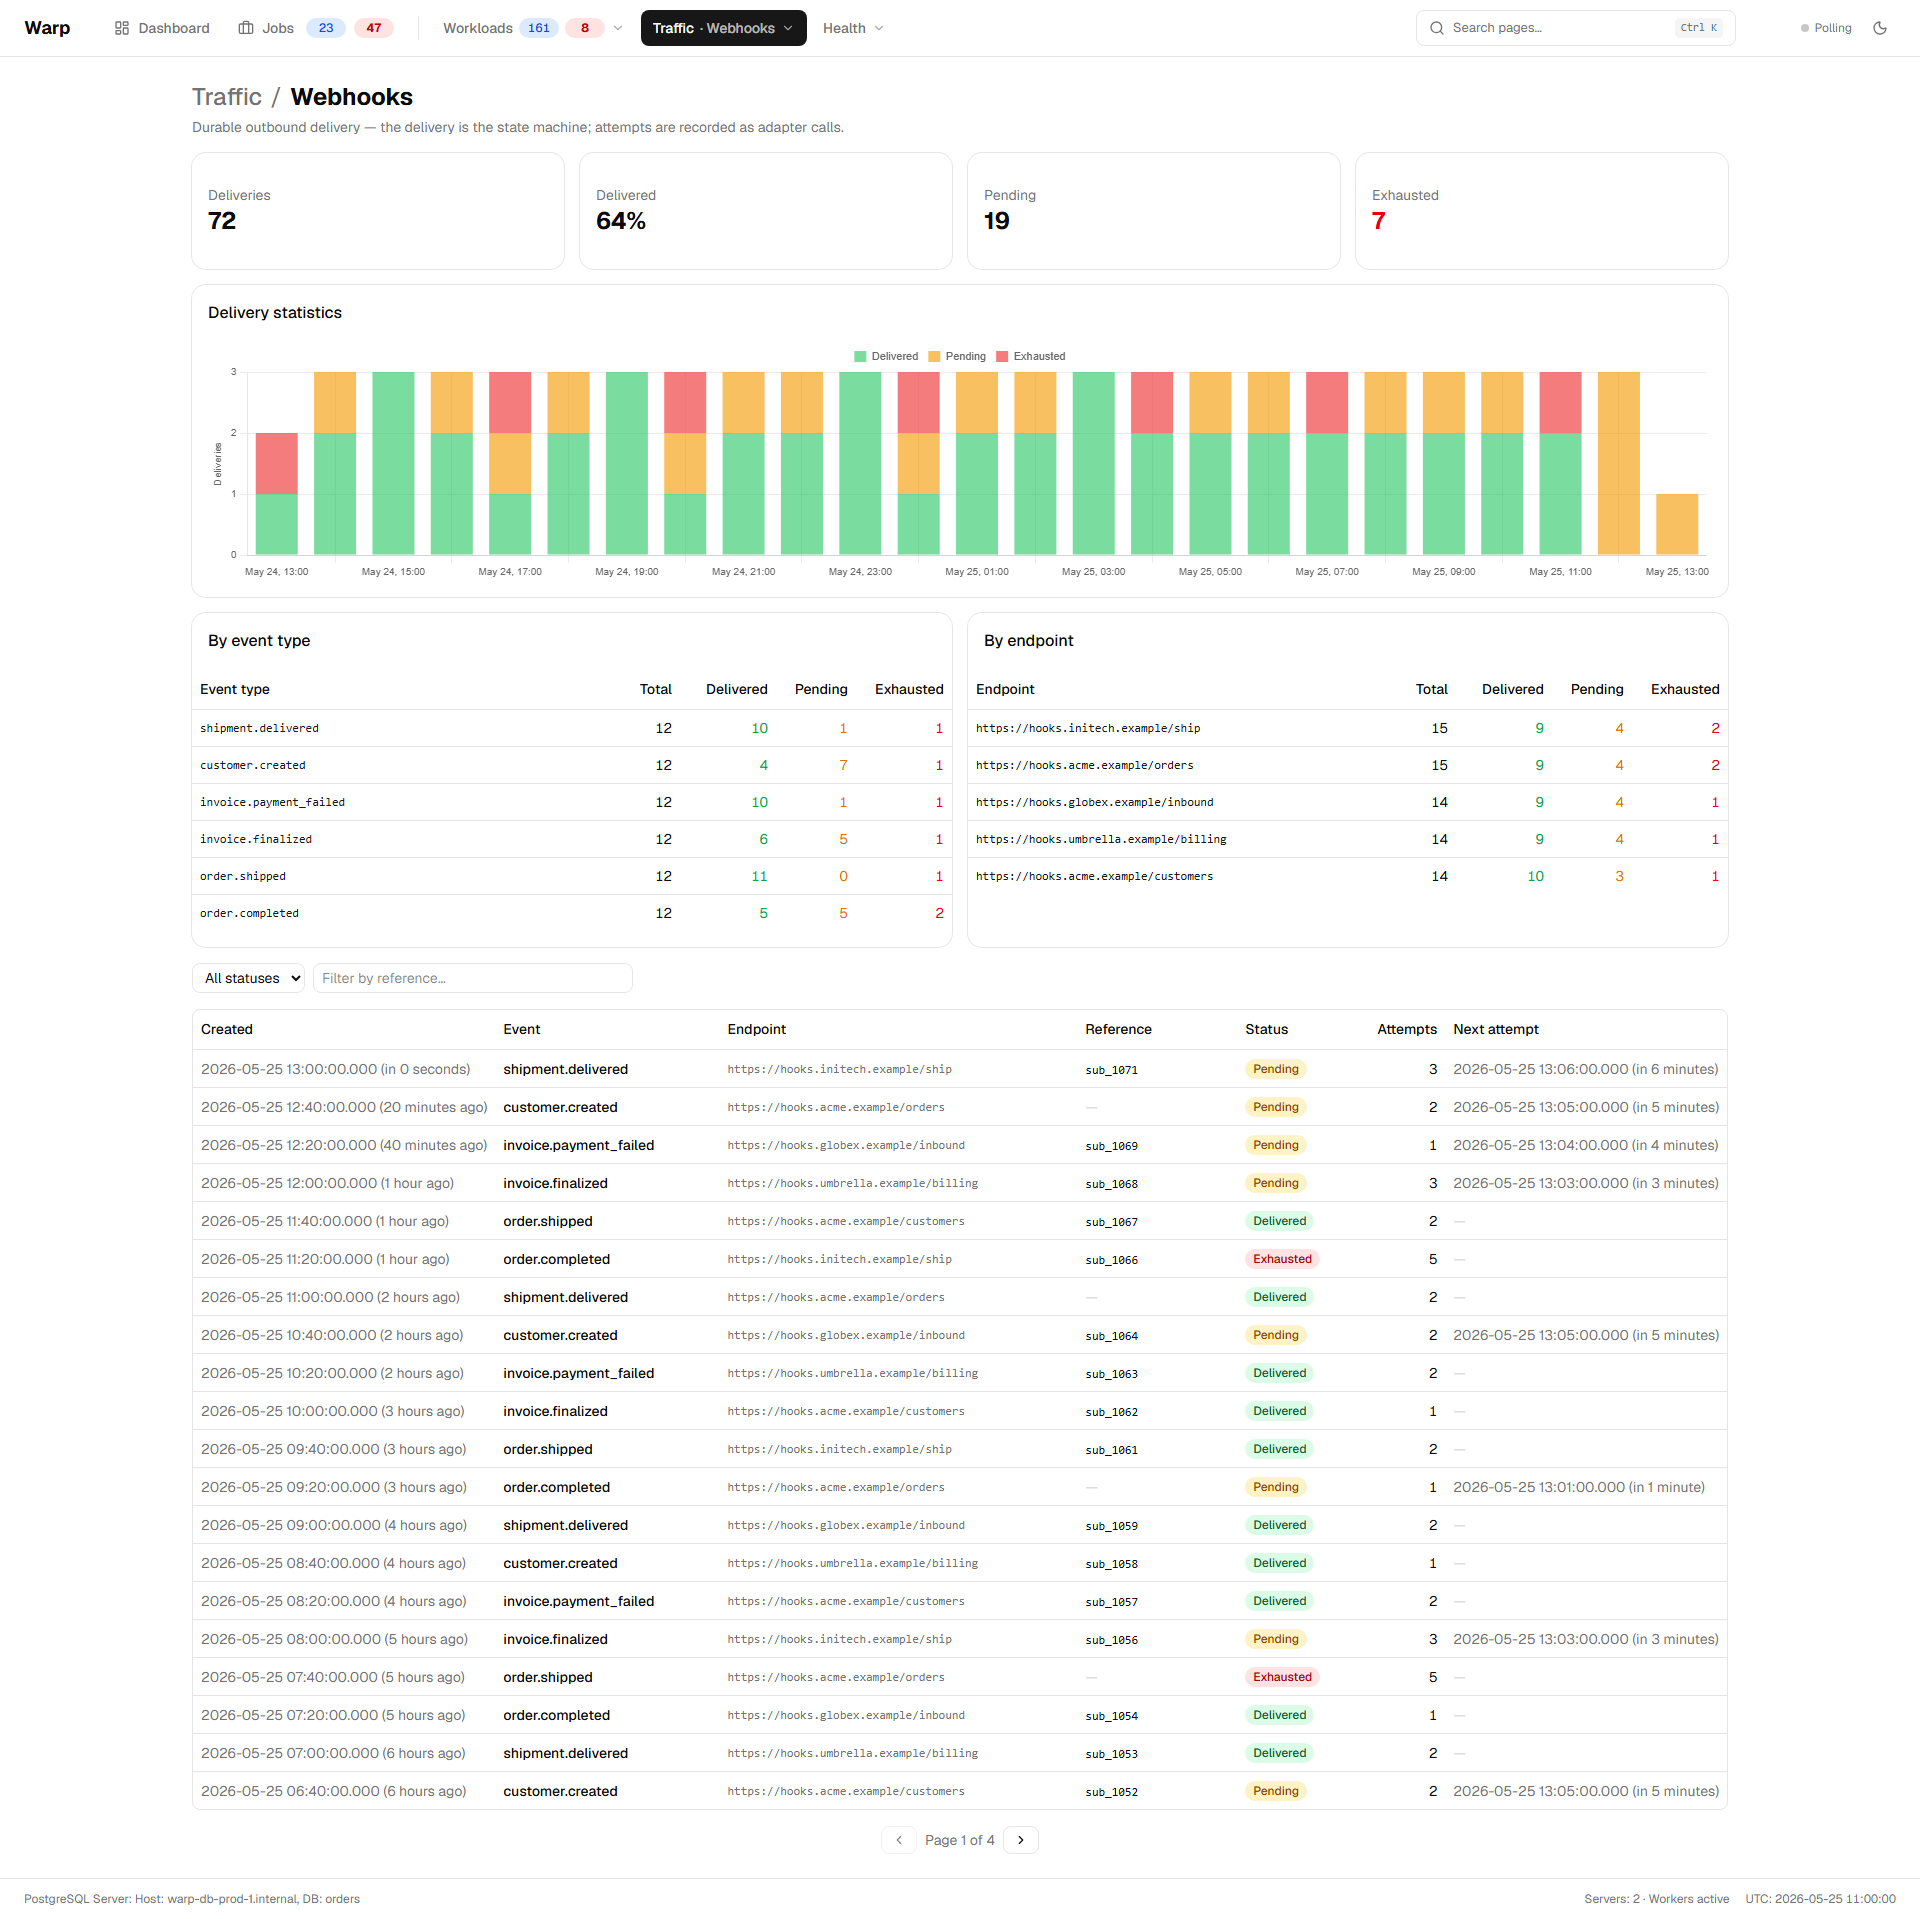Toggle Pending series in chart legend

coord(957,356)
